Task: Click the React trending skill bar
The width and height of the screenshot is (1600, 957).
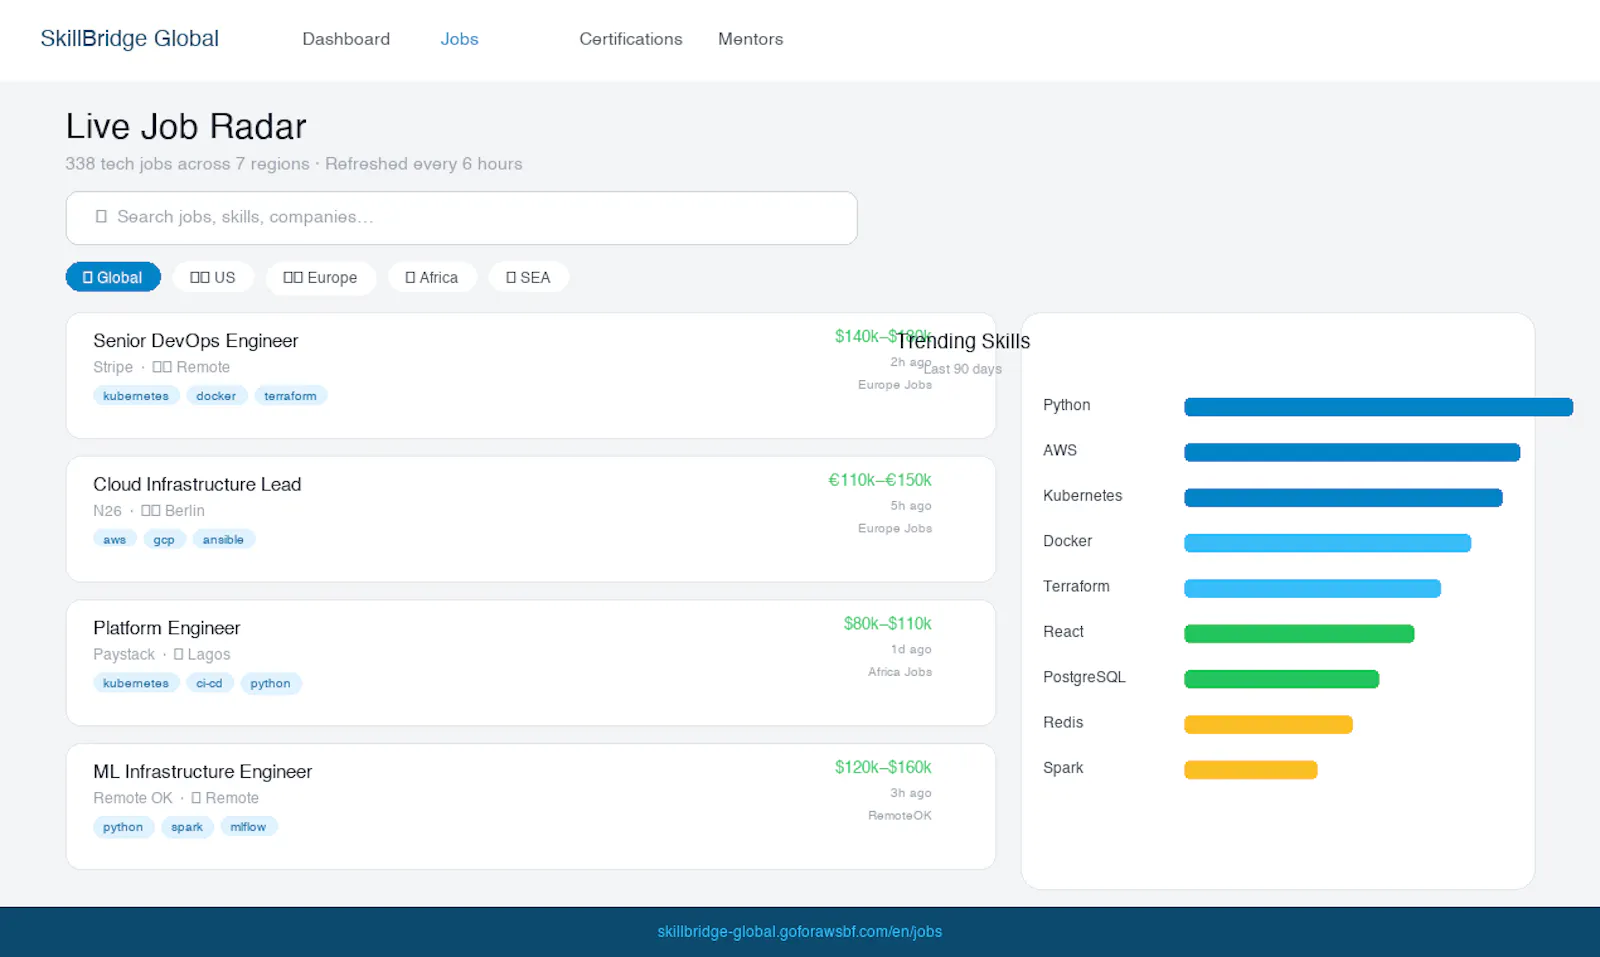Action: coord(1299,634)
